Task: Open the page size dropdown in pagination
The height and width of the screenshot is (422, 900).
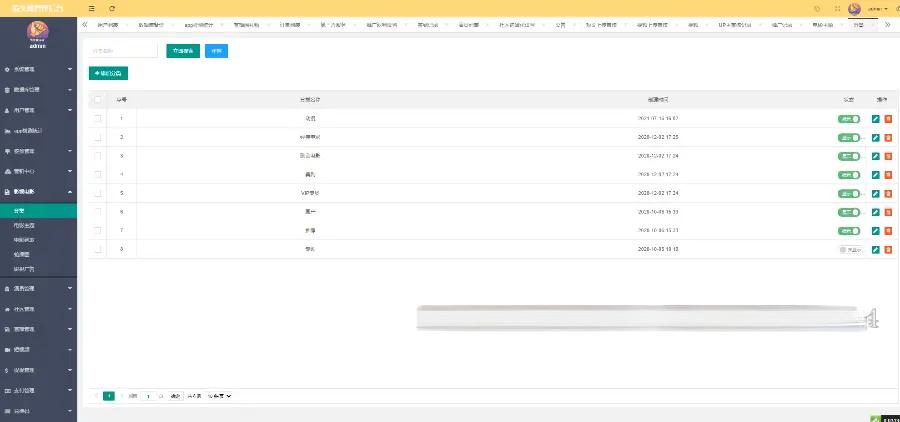Action: point(219,396)
